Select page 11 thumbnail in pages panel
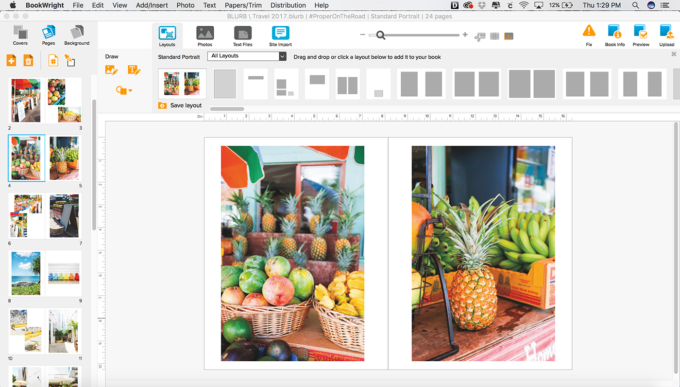The width and height of the screenshot is (680, 387). [64, 331]
